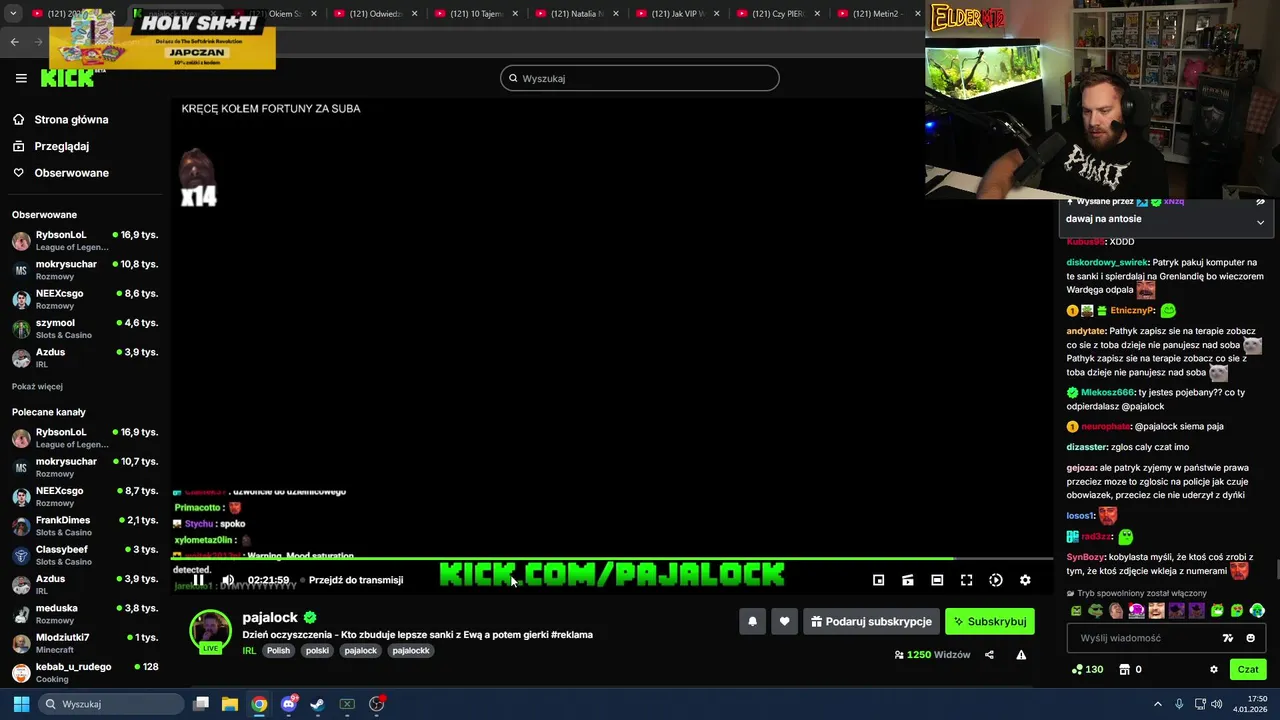Open the Kick hamburger menu
This screenshot has width=1280, height=720.
point(21,78)
